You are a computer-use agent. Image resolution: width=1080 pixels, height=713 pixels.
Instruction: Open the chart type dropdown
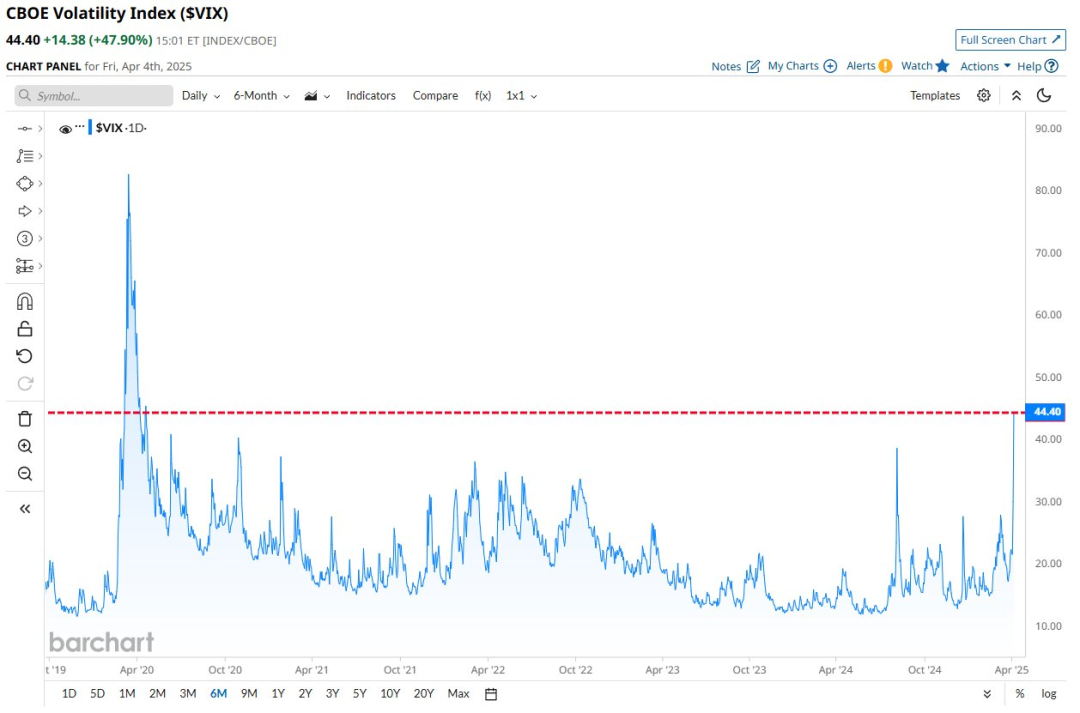coord(317,96)
